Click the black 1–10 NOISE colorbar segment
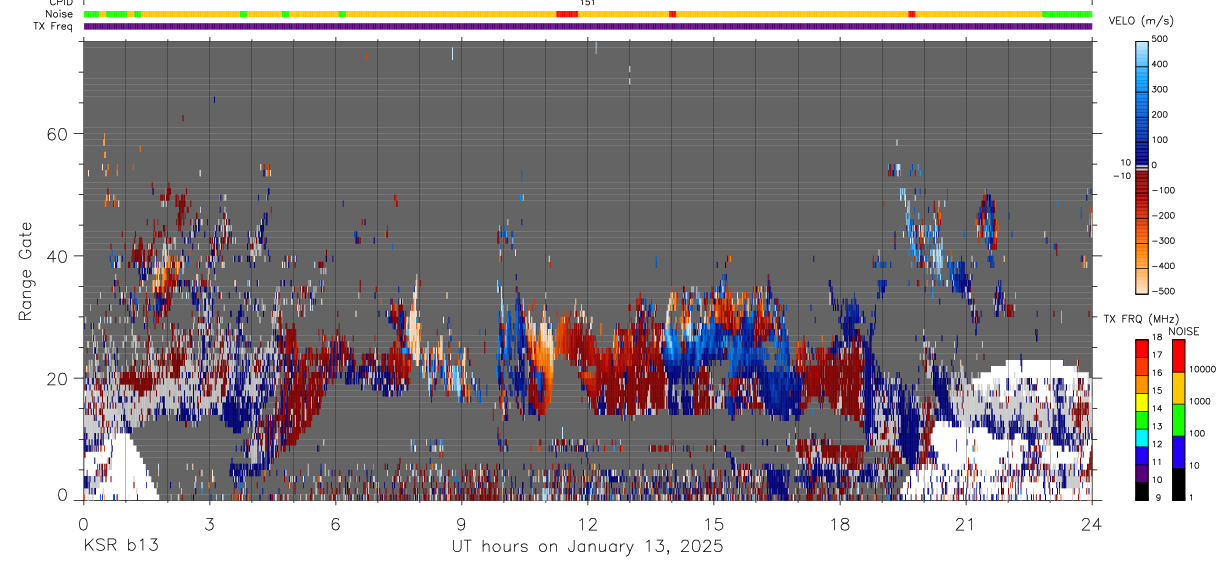Viewport: 1228px width, 567px height. (1177, 484)
